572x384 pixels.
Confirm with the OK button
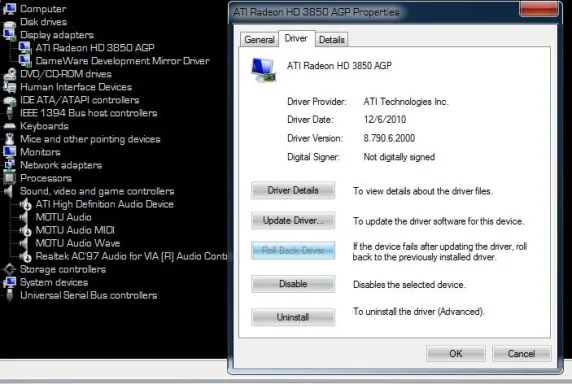[x=456, y=353]
